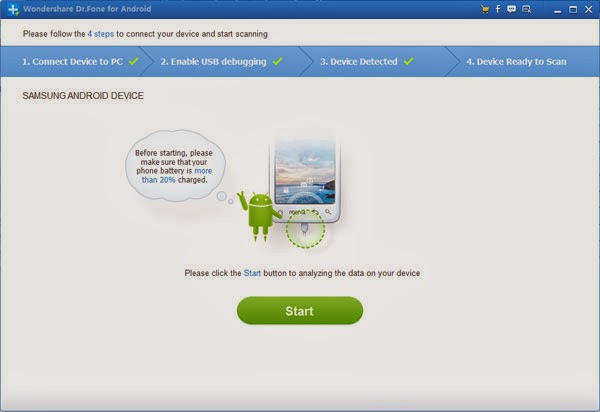Screen dimensions: 600x412
Task: Click the green Start button
Action: pyautogui.click(x=300, y=311)
